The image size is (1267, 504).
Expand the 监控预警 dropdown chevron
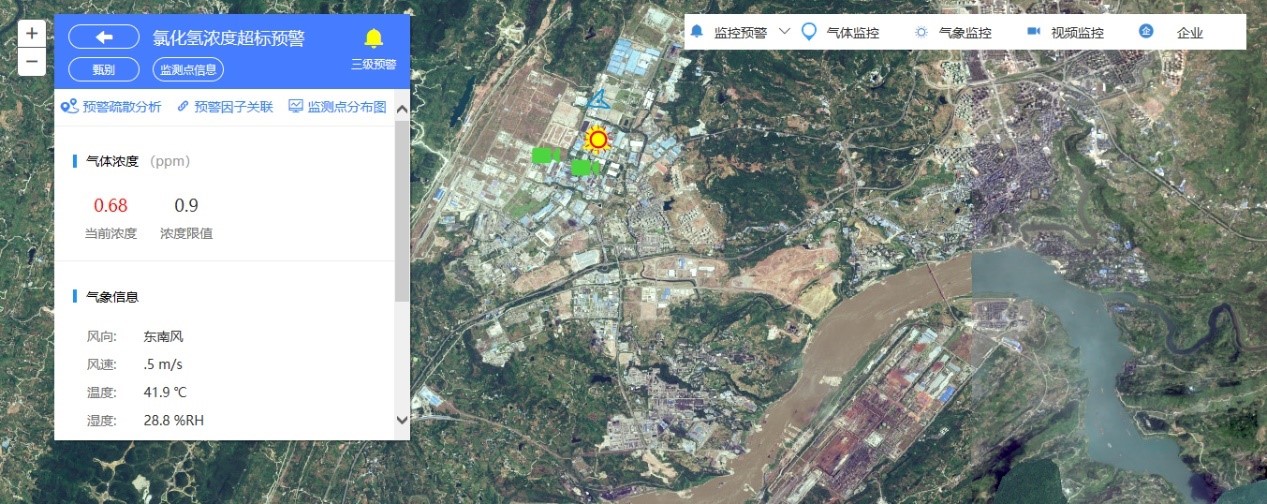coord(784,31)
